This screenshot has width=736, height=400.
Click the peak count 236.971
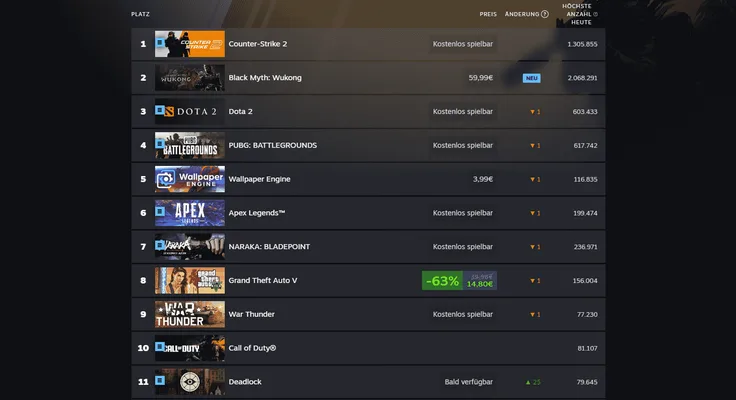(x=585, y=247)
